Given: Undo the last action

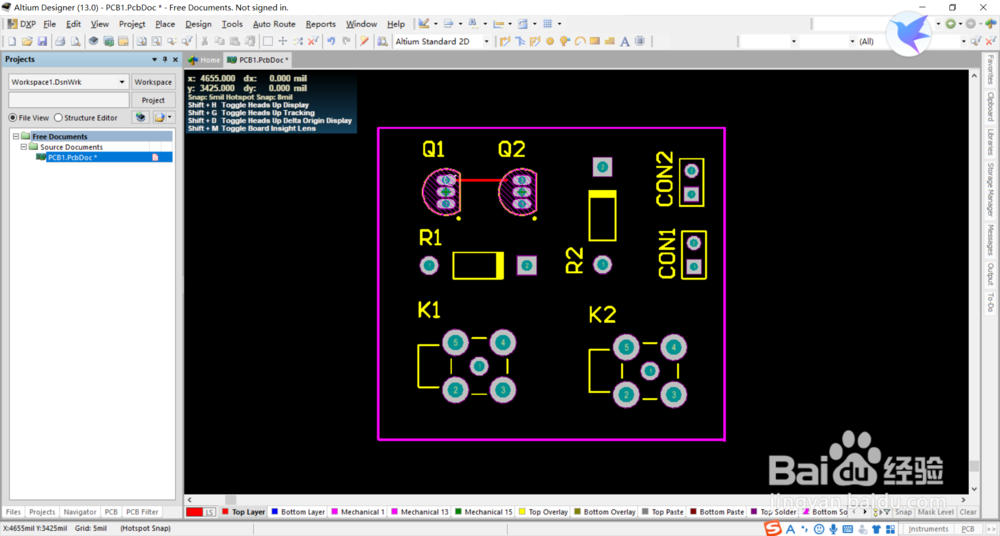Looking at the screenshot, I should 331,41.
